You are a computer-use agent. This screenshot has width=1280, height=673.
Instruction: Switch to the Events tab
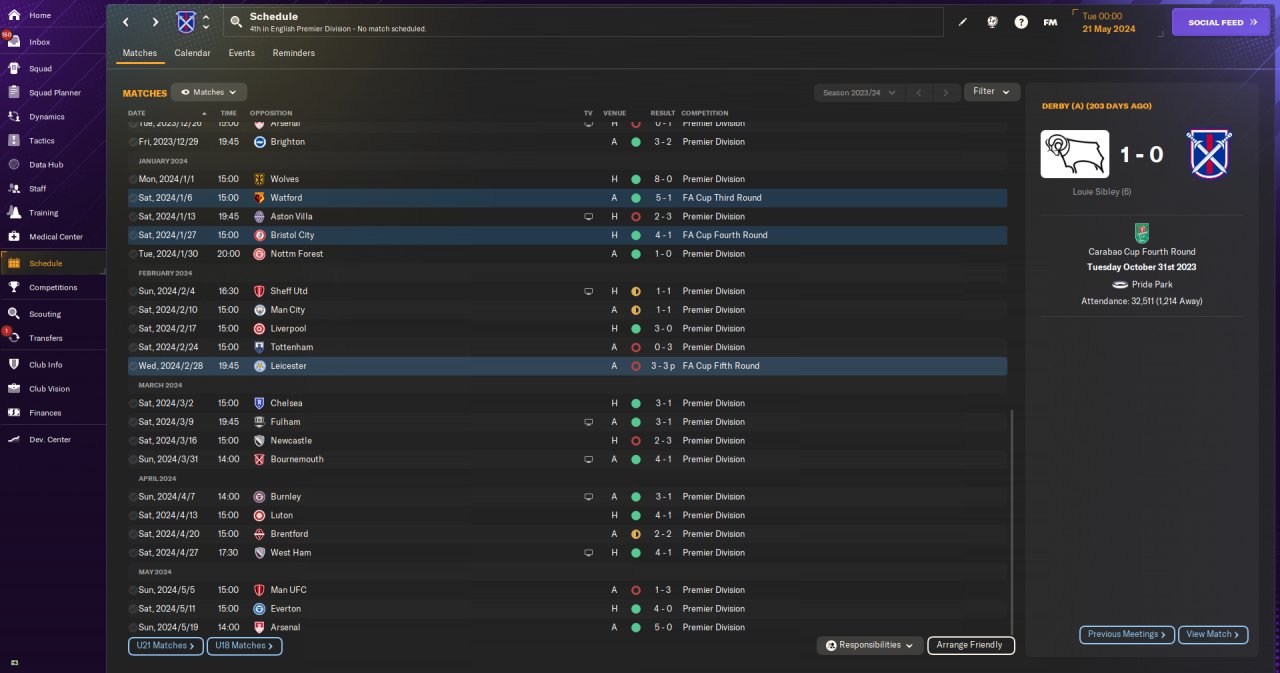241,53
